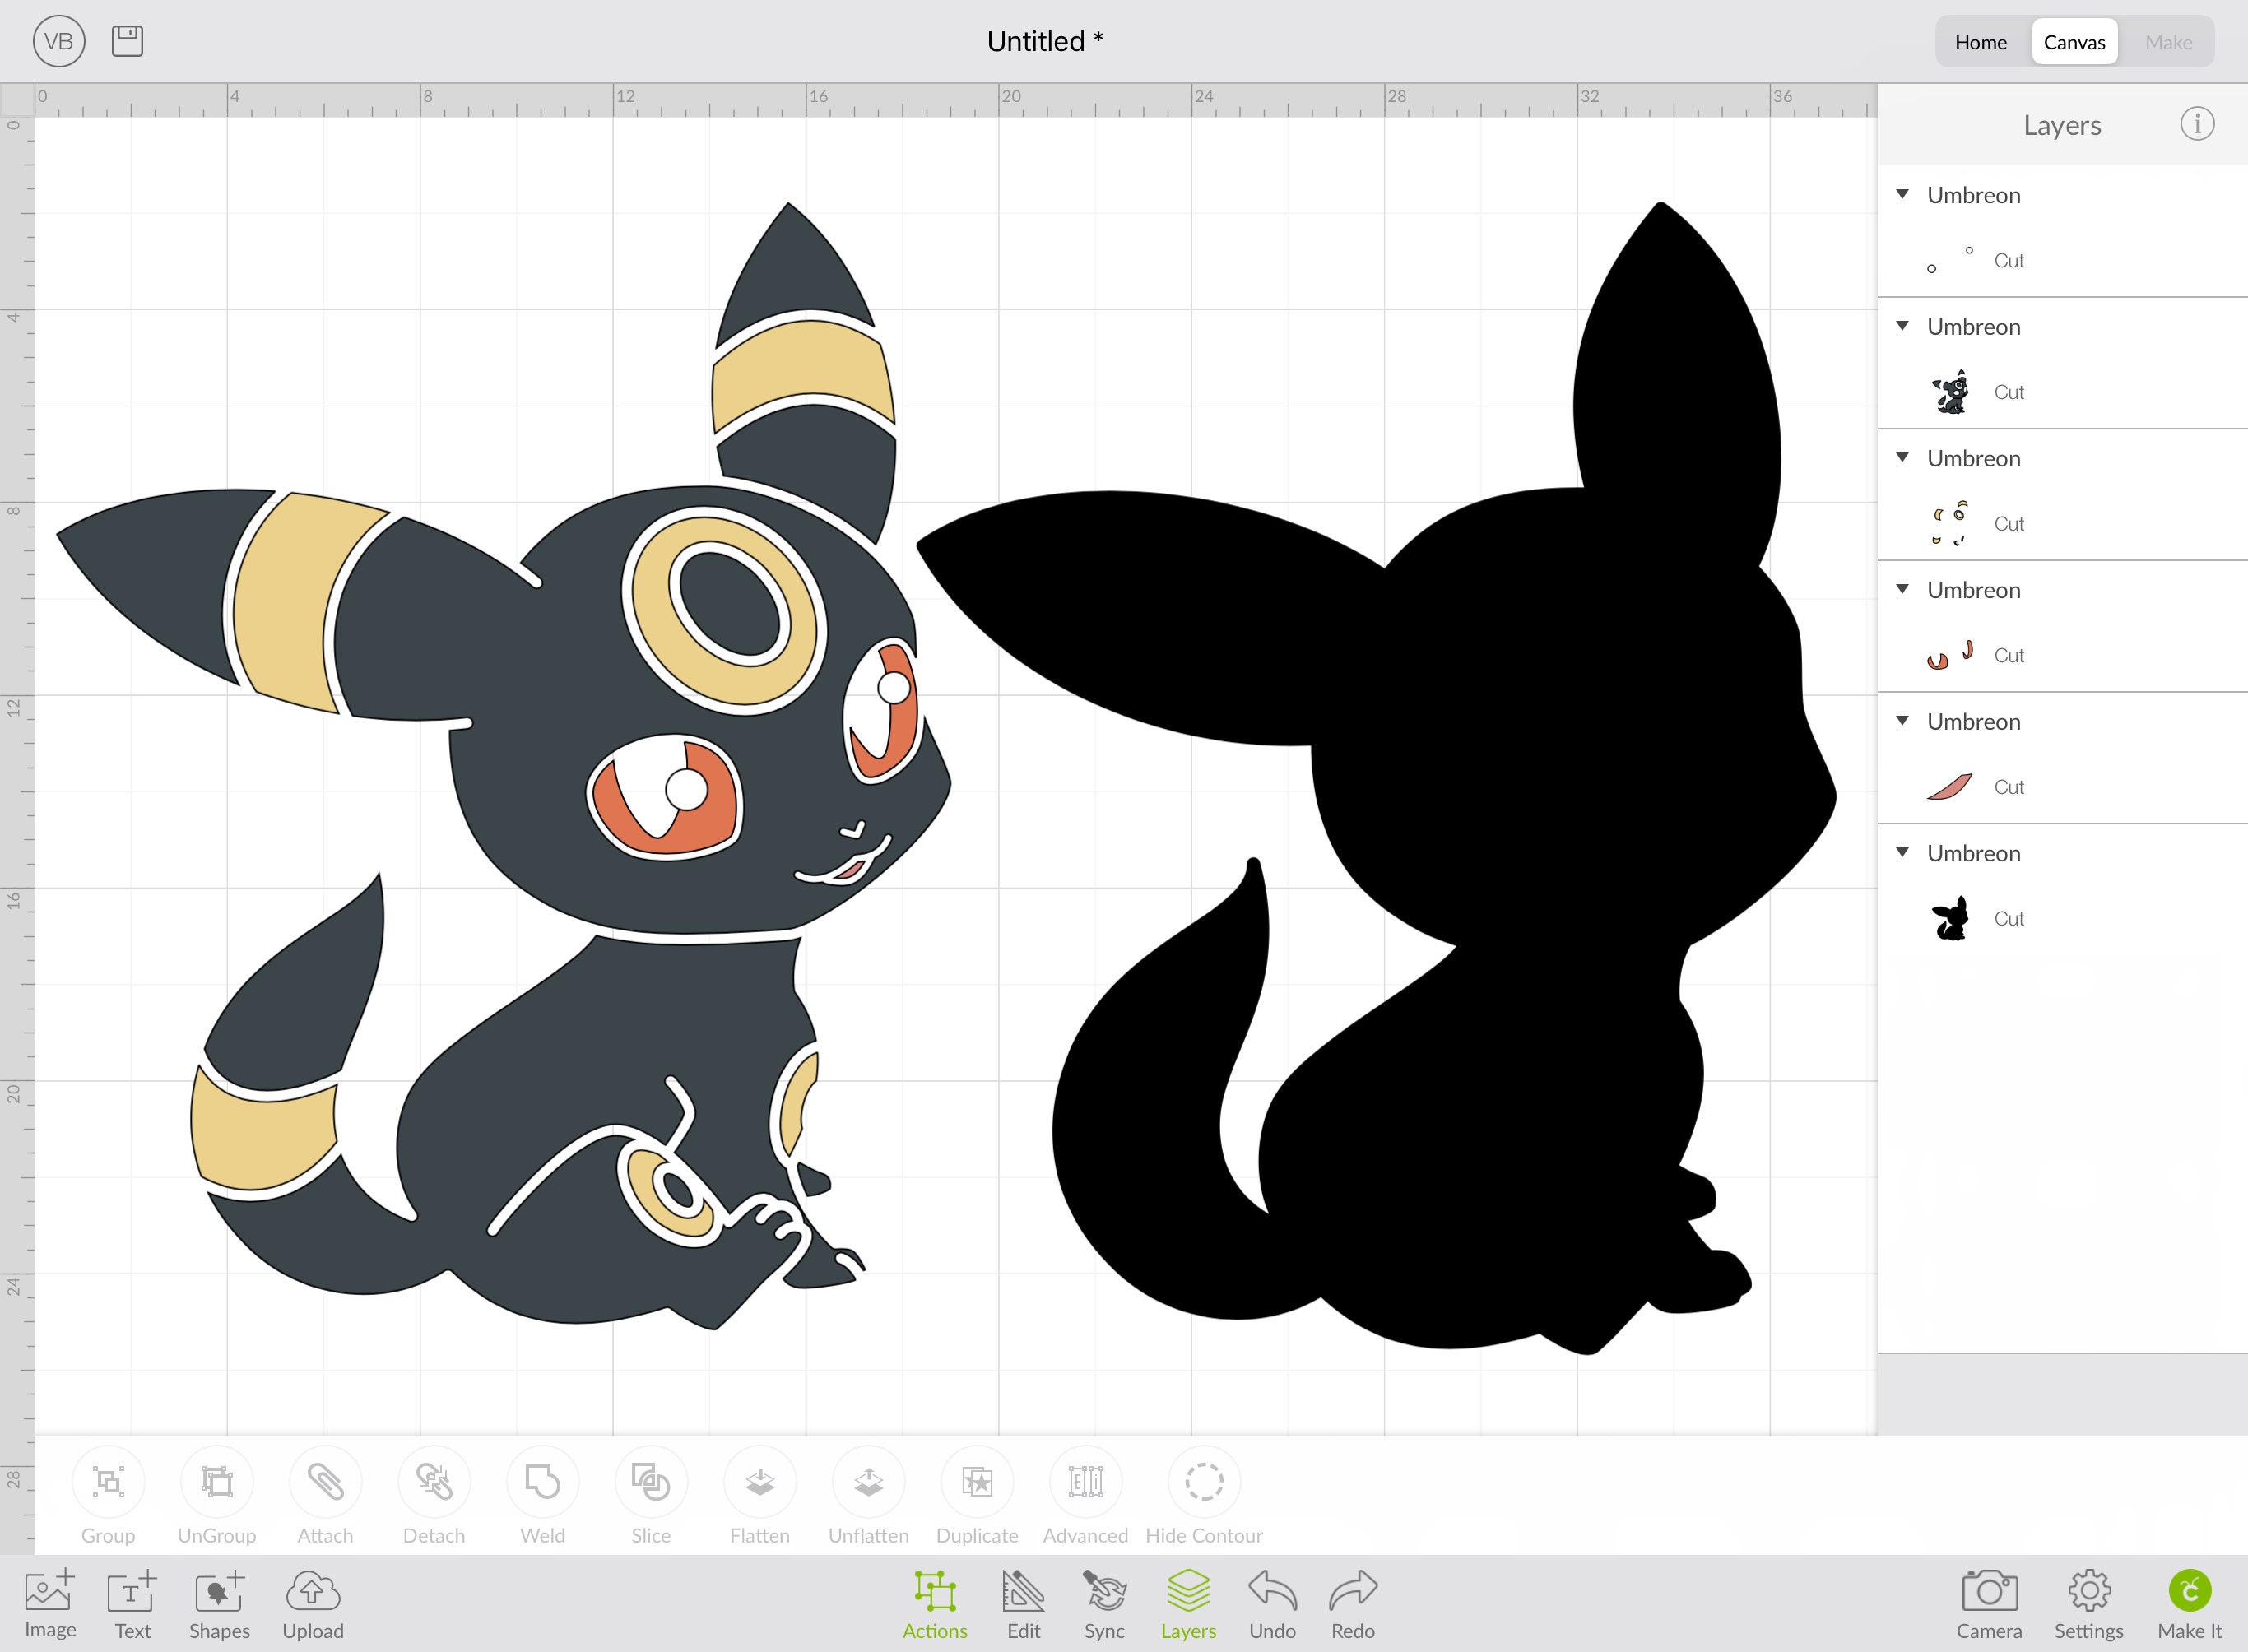2248x1652 pixels.
Task: Redo the last action
Action: (1353, 1604)
